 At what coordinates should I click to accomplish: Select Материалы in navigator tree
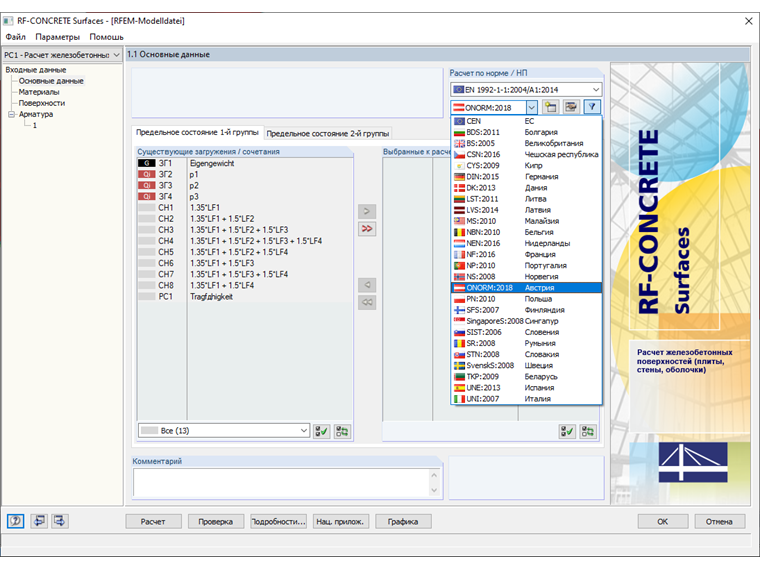click(x=39, y=92)
